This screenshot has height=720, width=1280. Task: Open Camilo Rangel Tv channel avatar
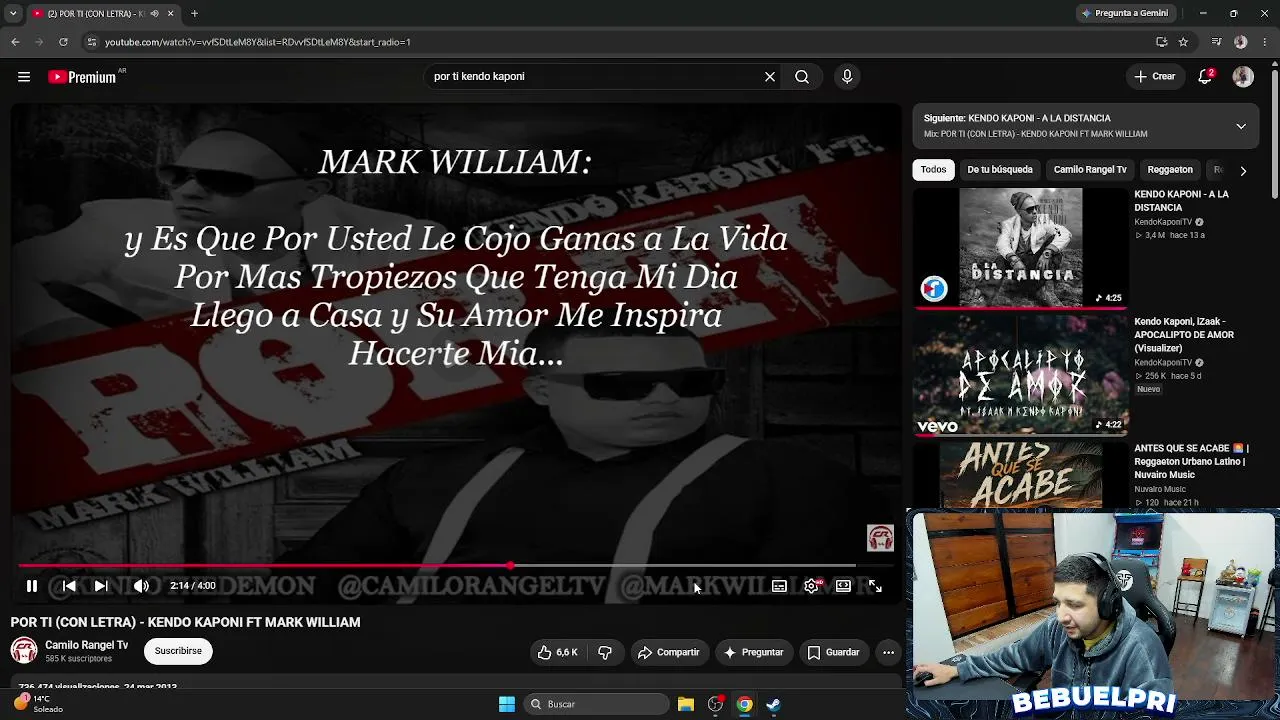point(24,651)
